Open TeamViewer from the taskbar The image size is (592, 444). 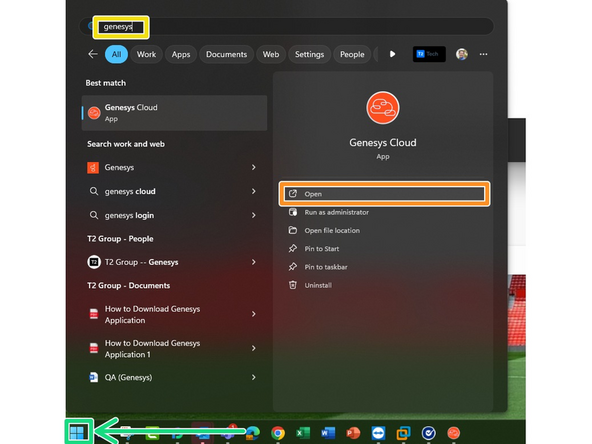coord(378,433)
